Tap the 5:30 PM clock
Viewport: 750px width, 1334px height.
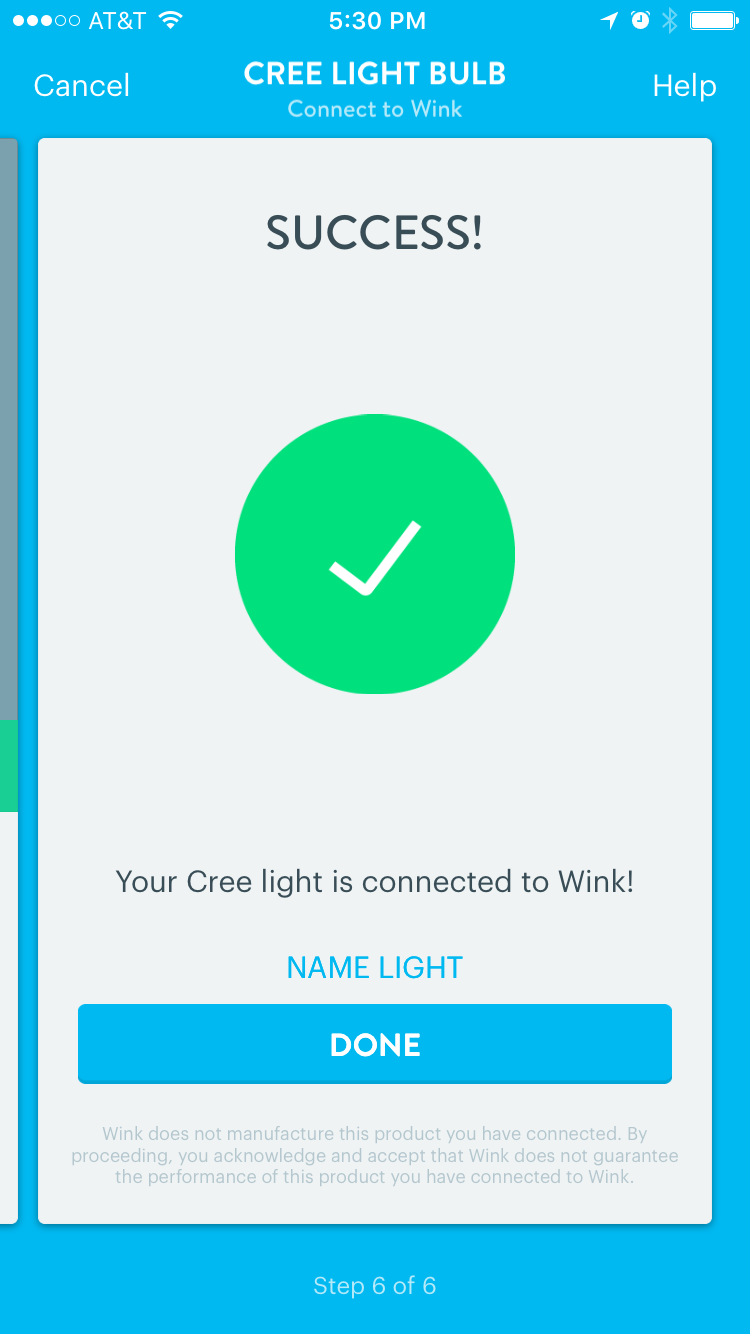tap(376, 20)
